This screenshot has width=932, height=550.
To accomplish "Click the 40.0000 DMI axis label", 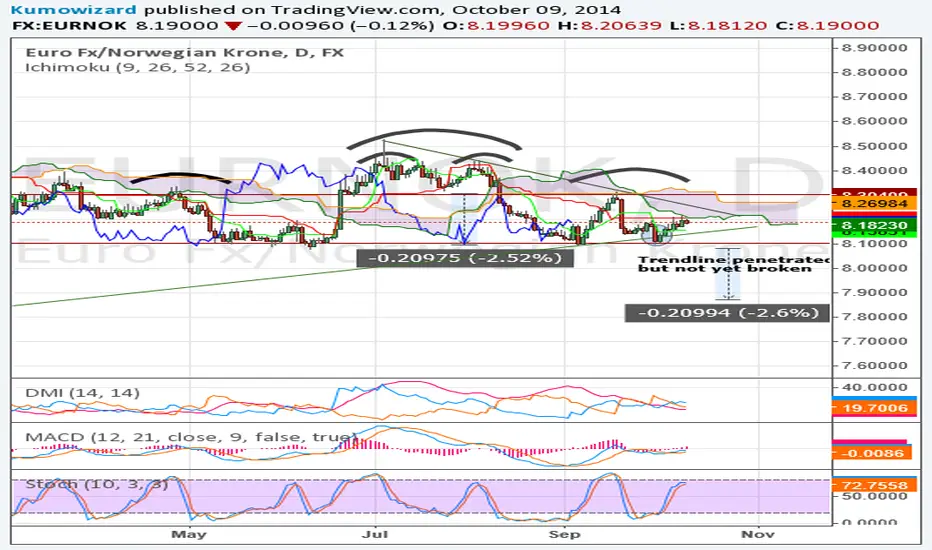I will pos(874,387).
